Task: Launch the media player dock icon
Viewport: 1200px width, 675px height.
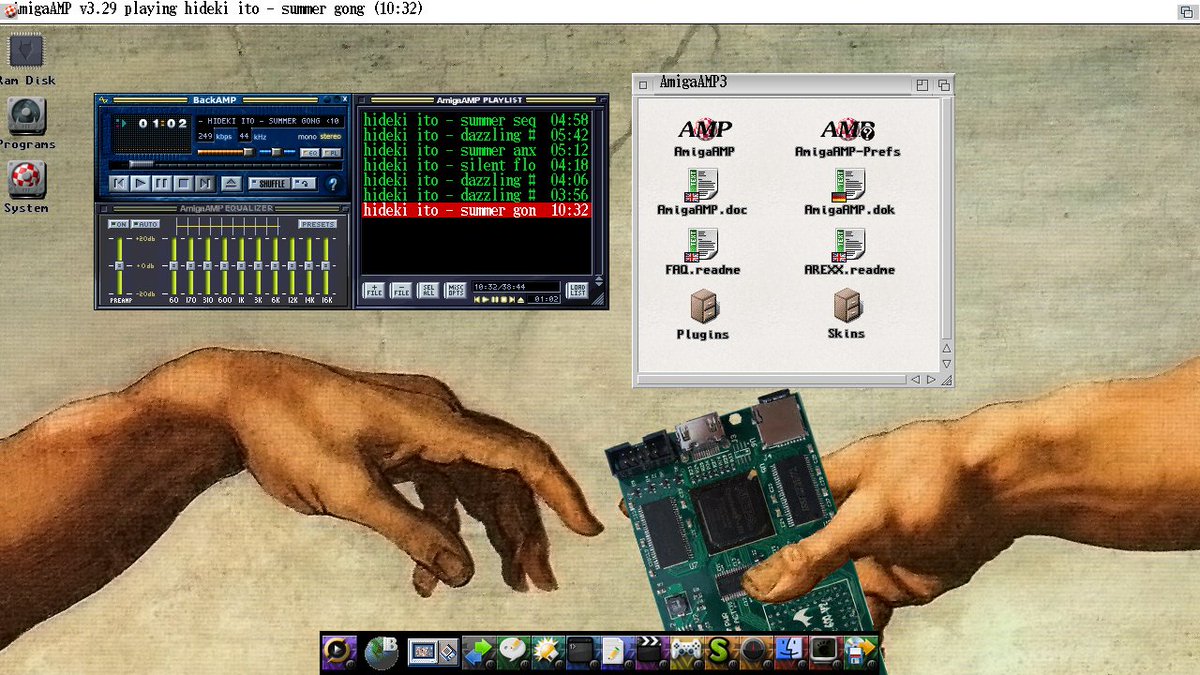Action: [x=338, y=652]
